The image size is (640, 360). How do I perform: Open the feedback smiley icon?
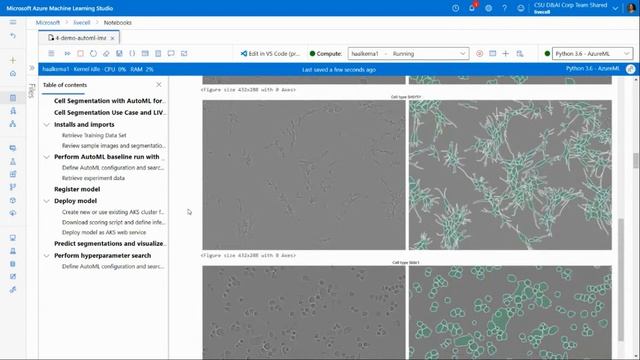click(x=520, y=8)
